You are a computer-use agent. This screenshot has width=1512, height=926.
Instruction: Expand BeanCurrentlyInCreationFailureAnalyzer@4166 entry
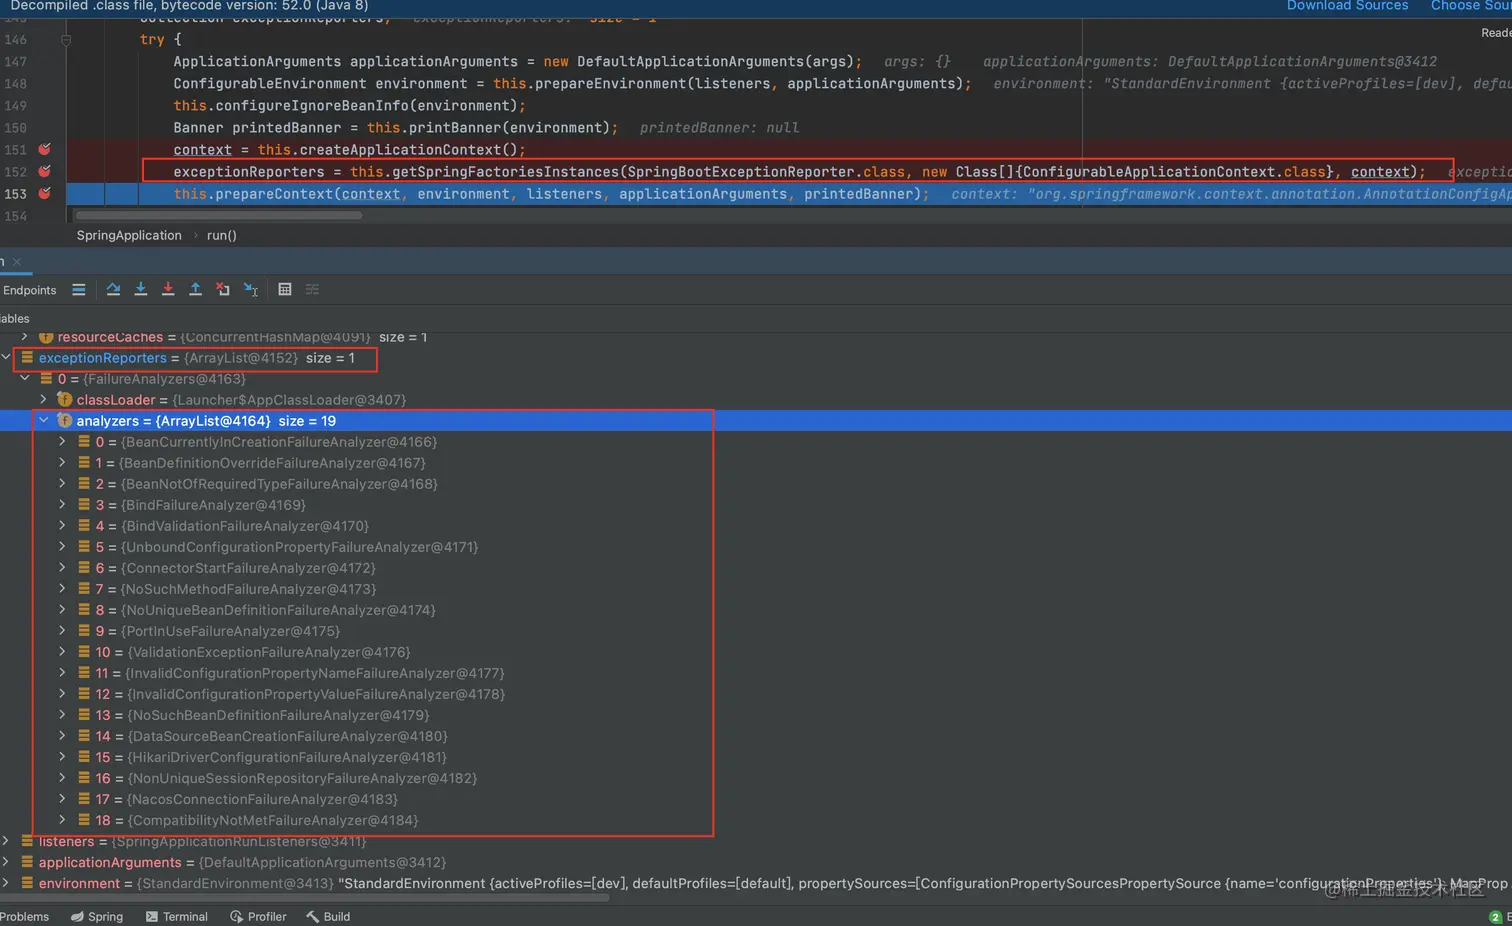coord(62,441)
